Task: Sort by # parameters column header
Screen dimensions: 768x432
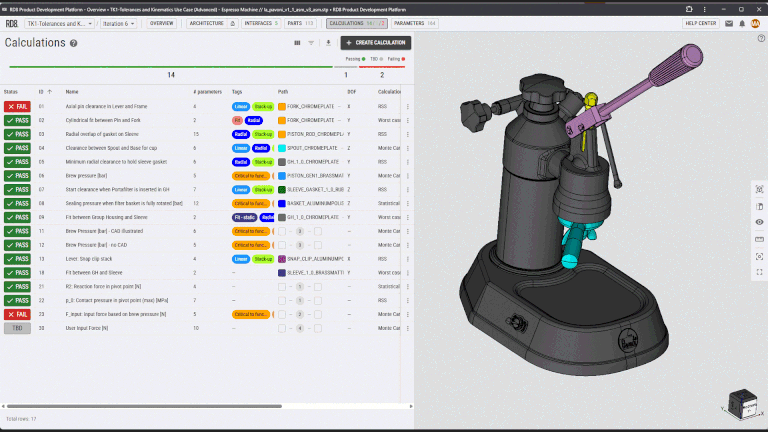Action: point(207,92)
